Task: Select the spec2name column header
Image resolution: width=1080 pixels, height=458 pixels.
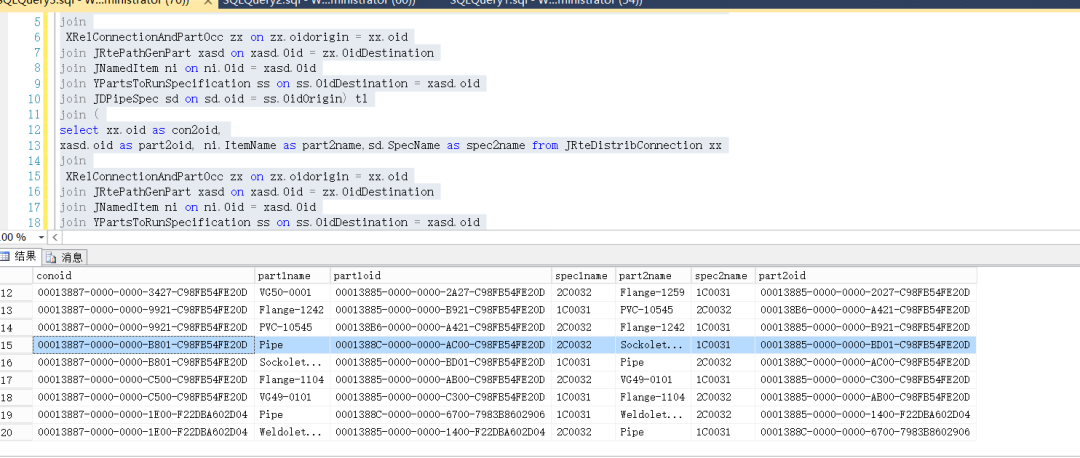Action: [x=723, y=275]
